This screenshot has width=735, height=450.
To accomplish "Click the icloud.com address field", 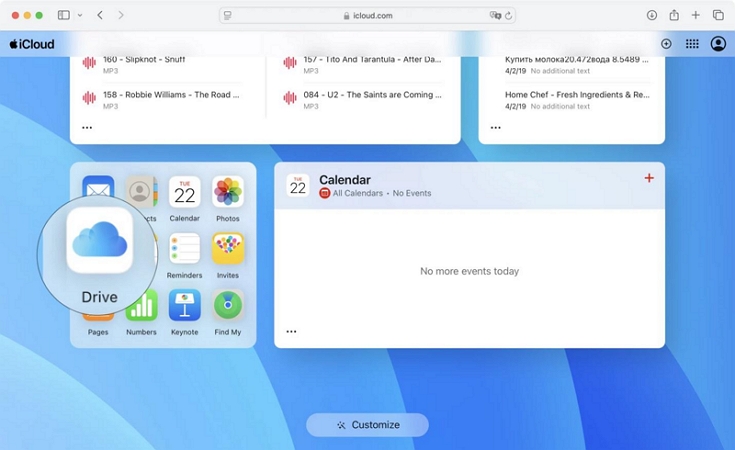I will tap(368, 15).
